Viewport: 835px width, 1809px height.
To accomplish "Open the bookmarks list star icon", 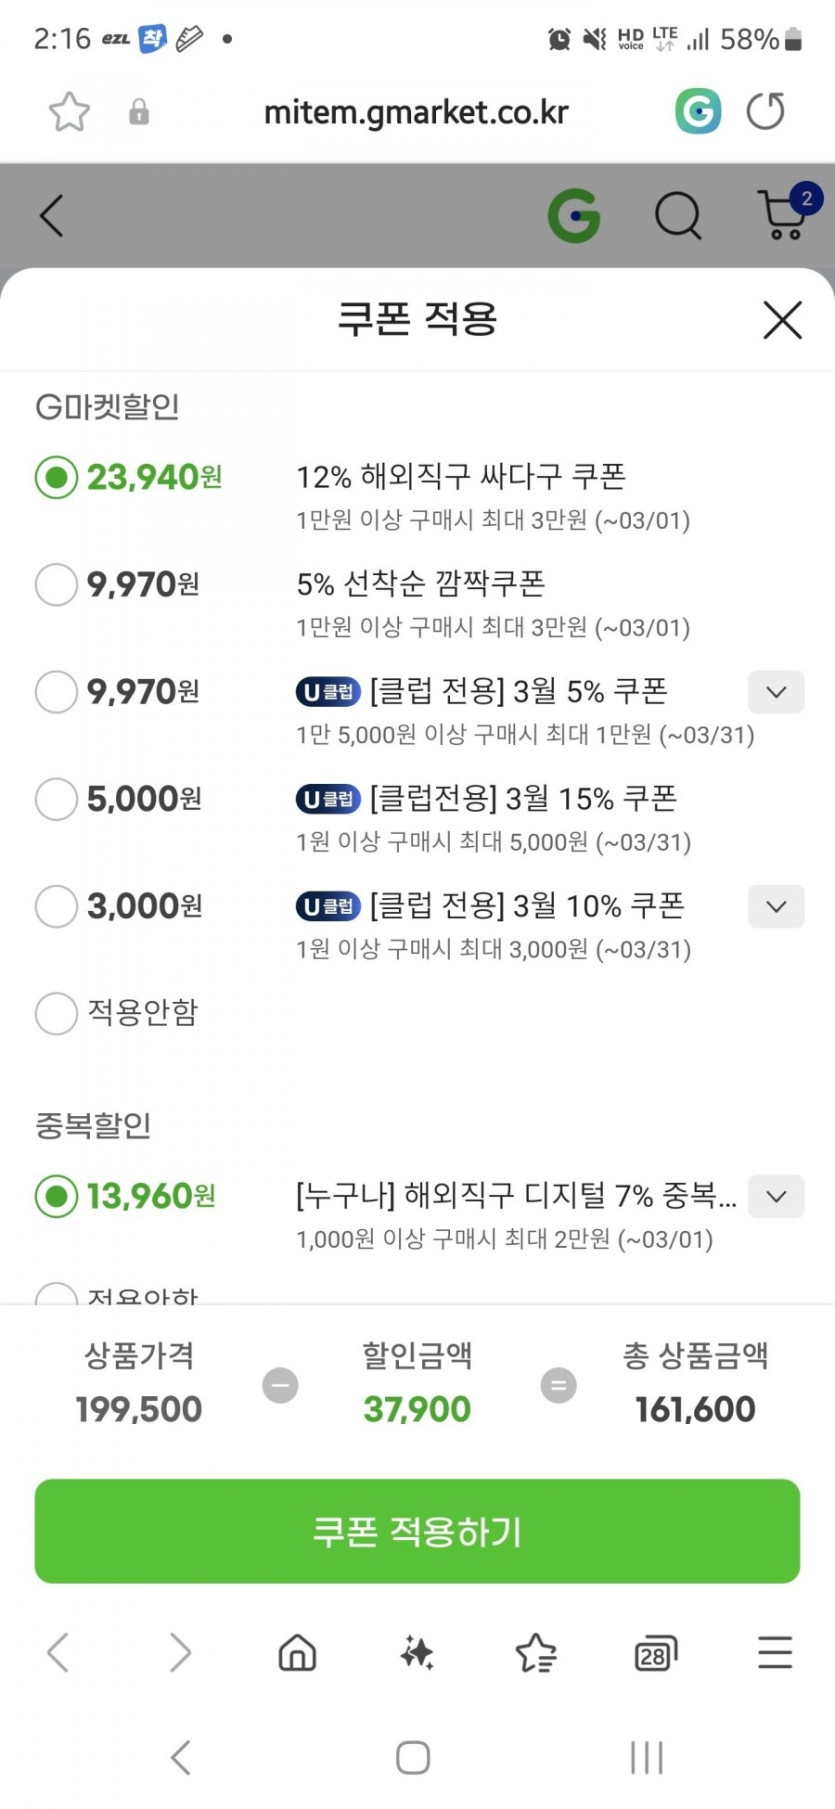I will pyautogui.click(x=536, y=1653).
